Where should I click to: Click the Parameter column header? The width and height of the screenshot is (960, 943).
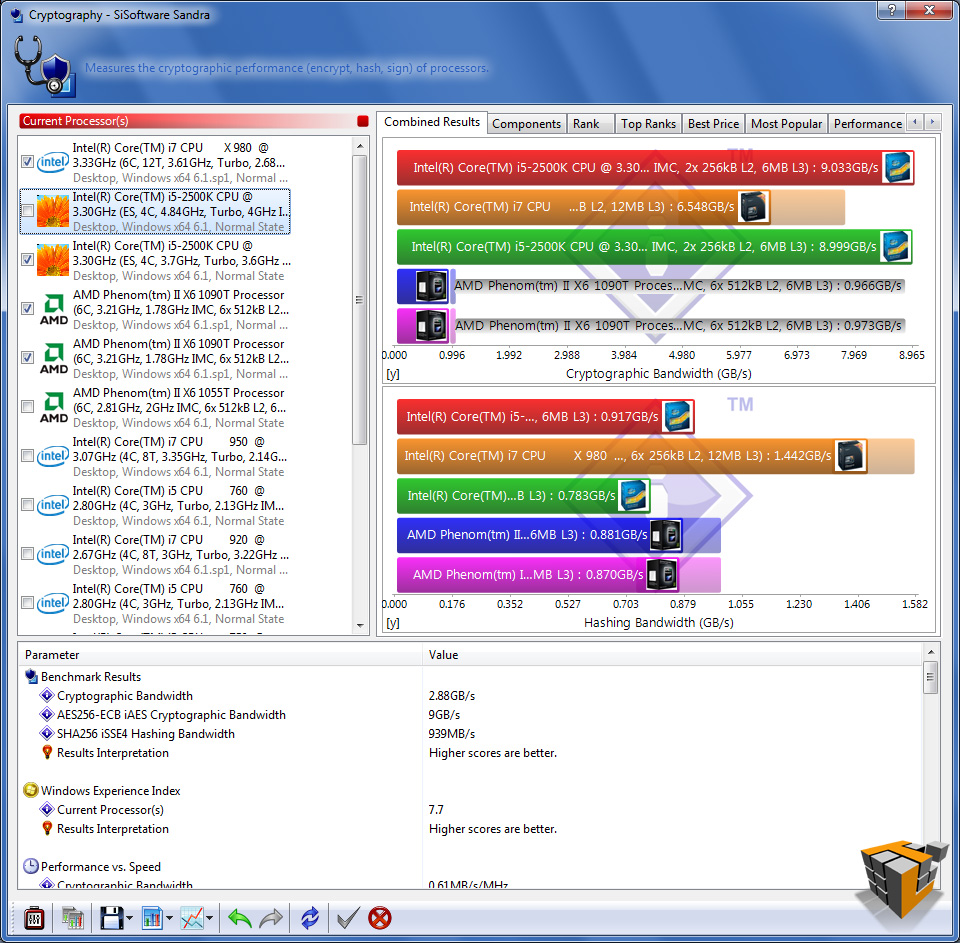pyautogui.click(x=220, y=655)
